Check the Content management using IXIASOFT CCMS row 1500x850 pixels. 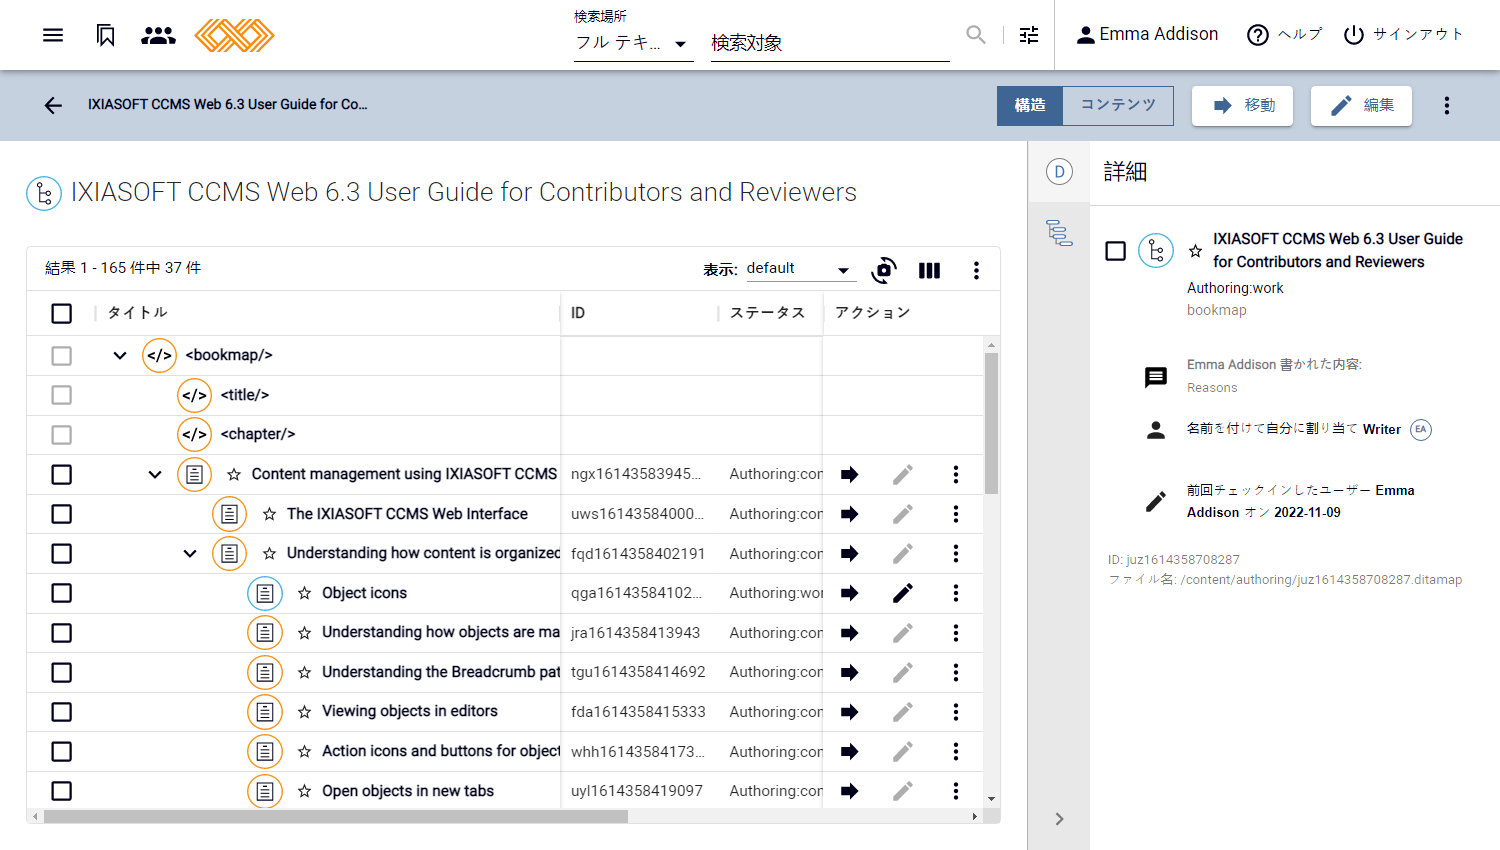[x=61, y=474]
